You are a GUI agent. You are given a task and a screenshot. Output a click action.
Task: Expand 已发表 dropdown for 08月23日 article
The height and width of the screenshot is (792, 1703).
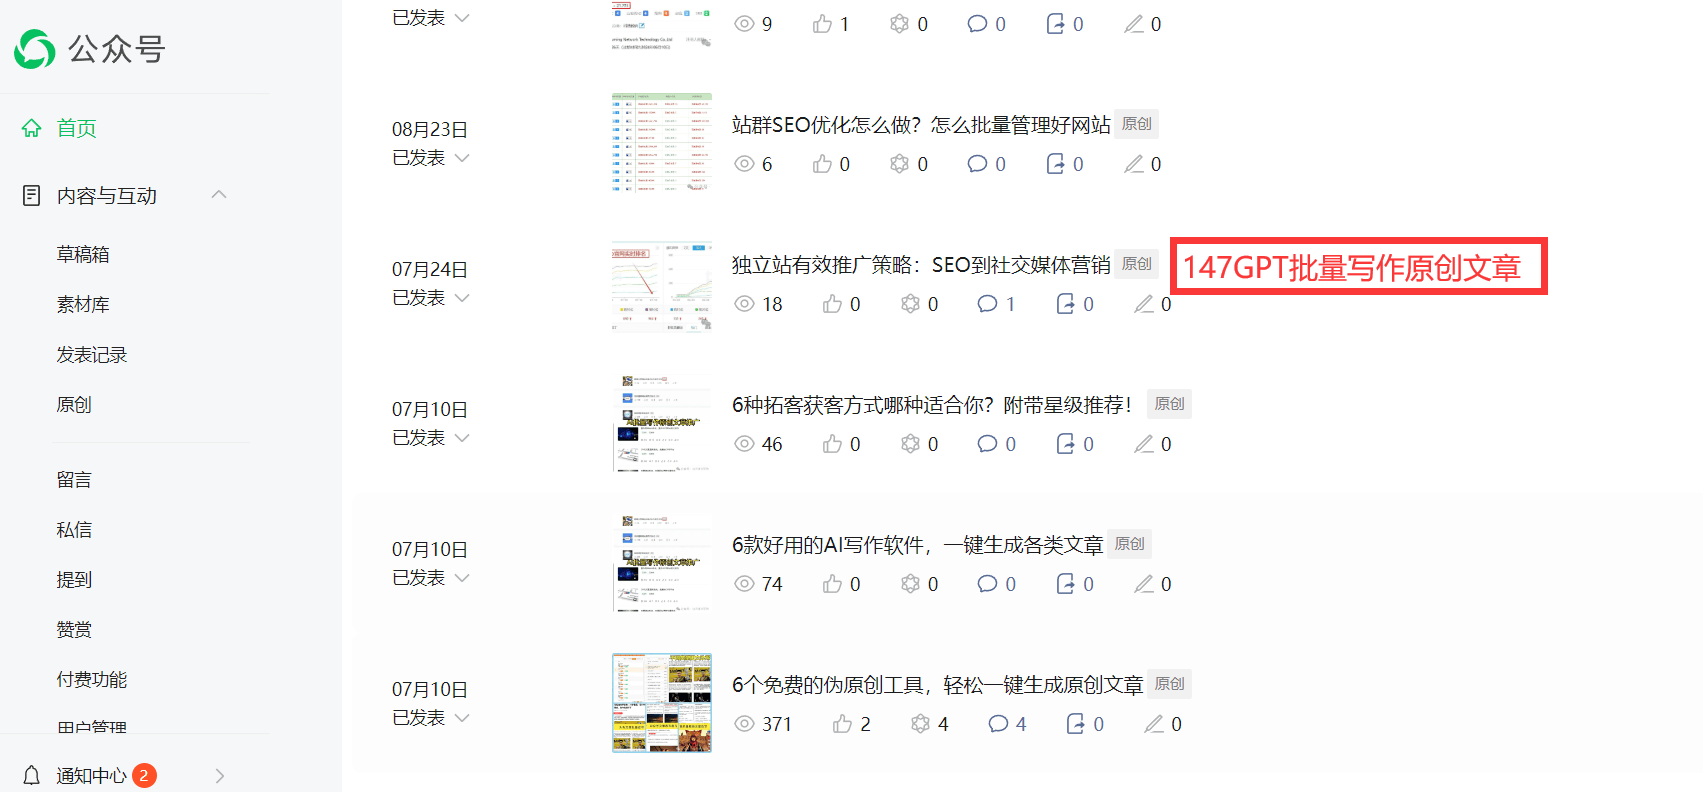pyautogui.click(x=461, y=158)
